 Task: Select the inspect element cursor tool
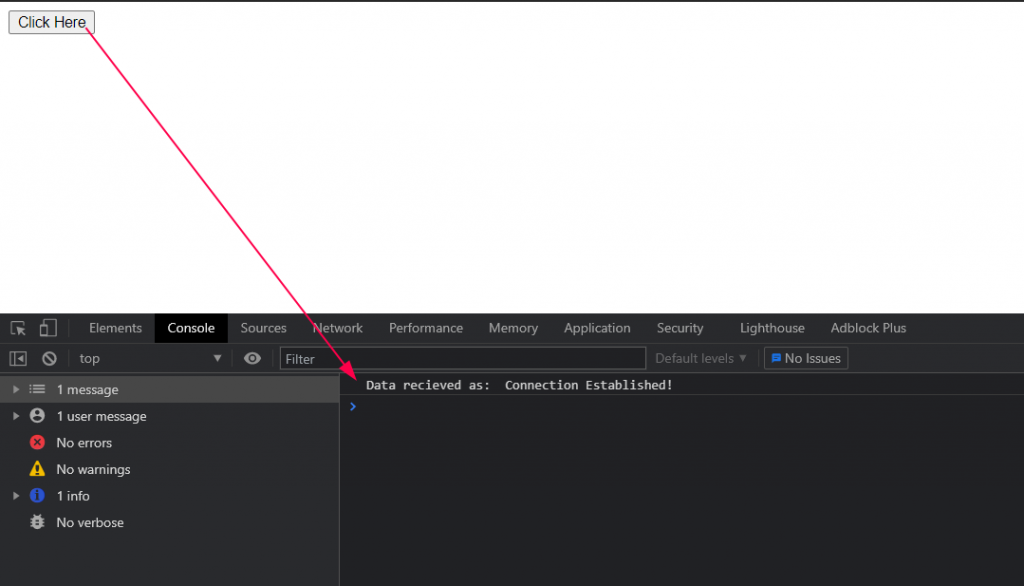[16, 327]
